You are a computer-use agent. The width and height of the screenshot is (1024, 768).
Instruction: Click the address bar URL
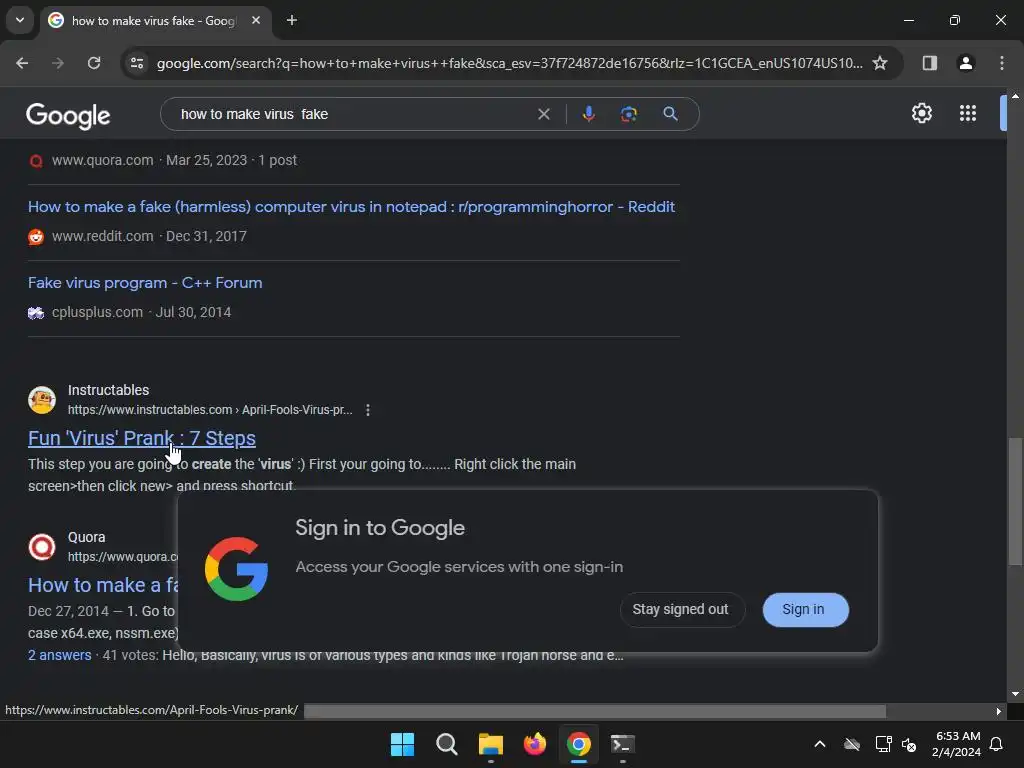(509, 63)
